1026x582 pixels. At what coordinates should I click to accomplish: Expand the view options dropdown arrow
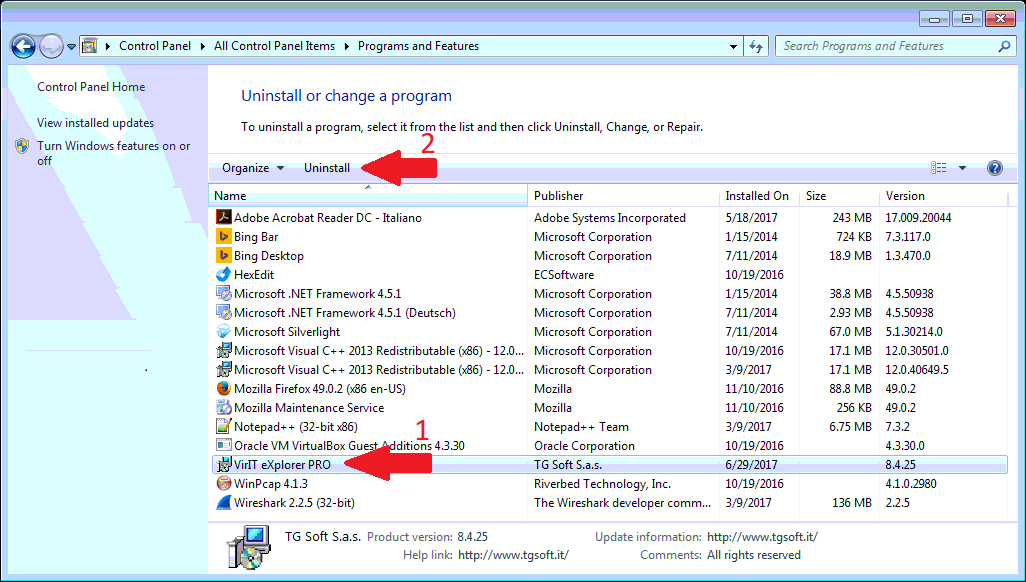(962, 168)
